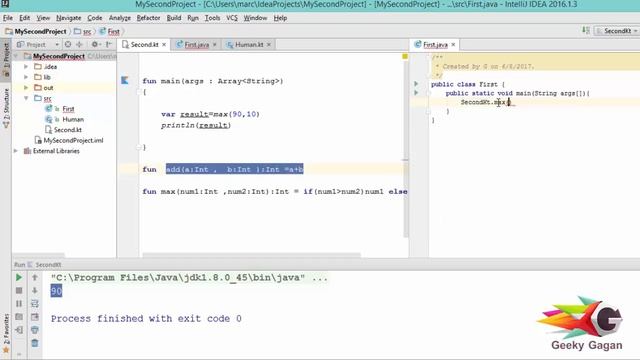Viewport: 640px width, 360px height.
Task: Clear console with trash can icon
Action: [35, 343]
